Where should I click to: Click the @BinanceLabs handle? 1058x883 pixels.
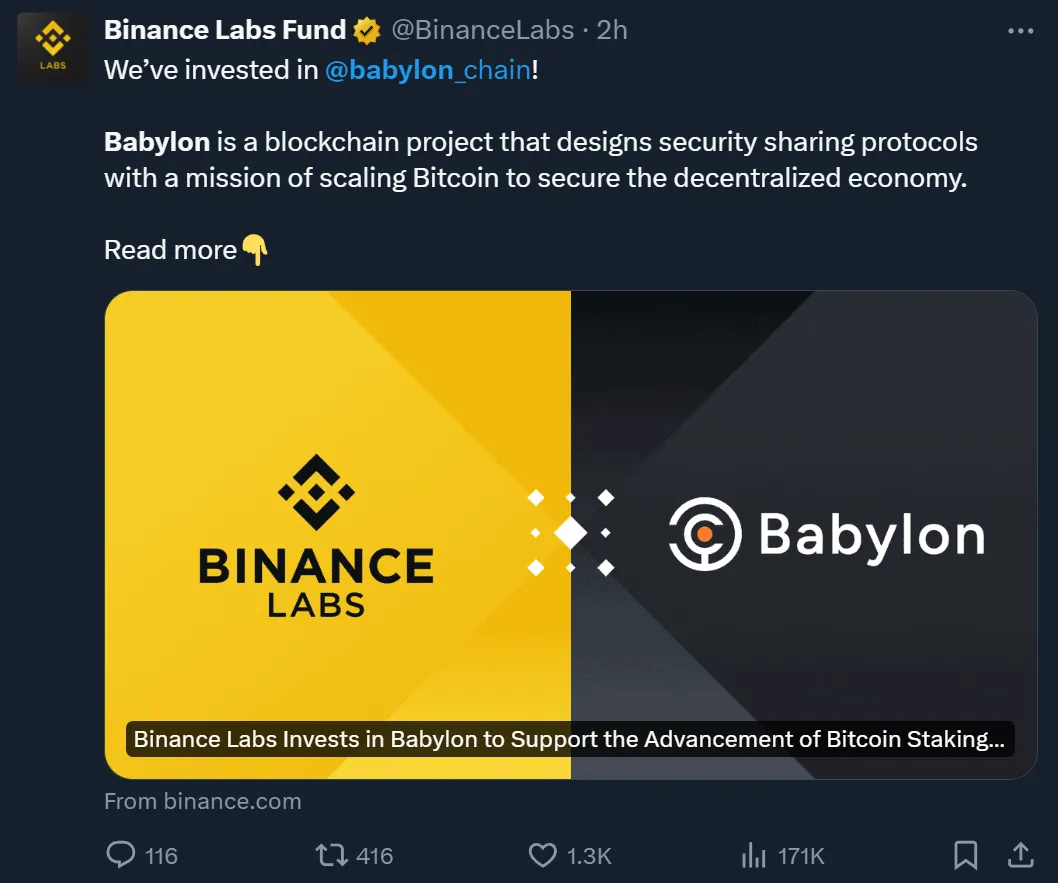tap(482, 31)
